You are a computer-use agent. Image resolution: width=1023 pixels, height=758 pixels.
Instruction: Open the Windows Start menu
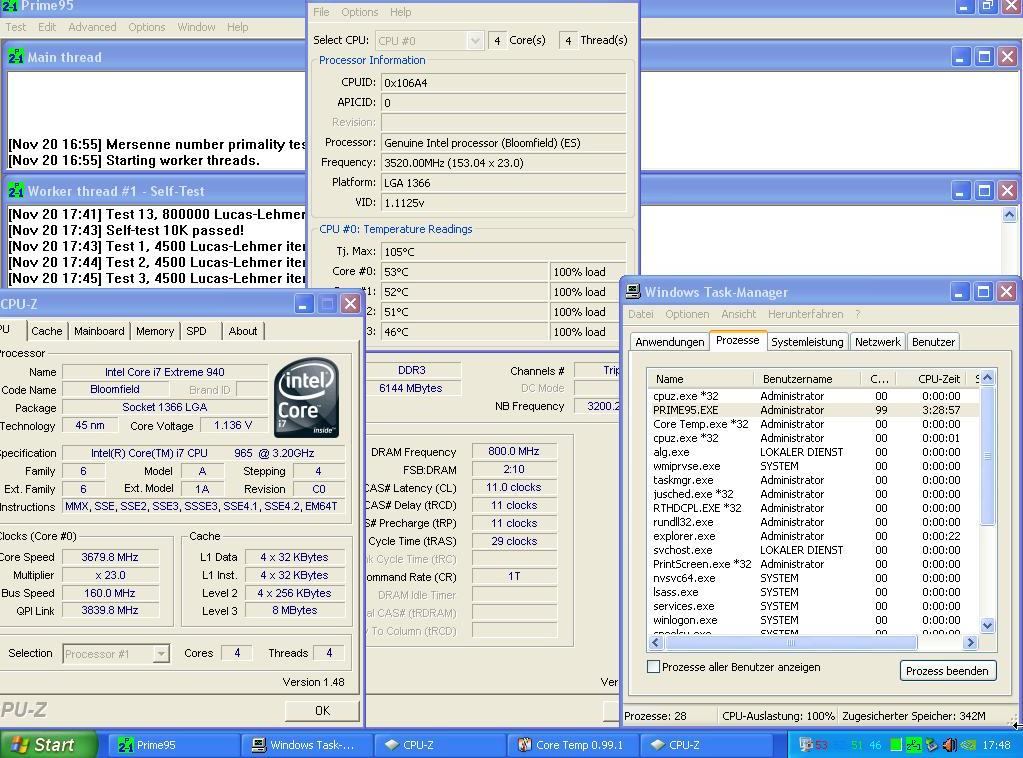(x=48, y=745)
